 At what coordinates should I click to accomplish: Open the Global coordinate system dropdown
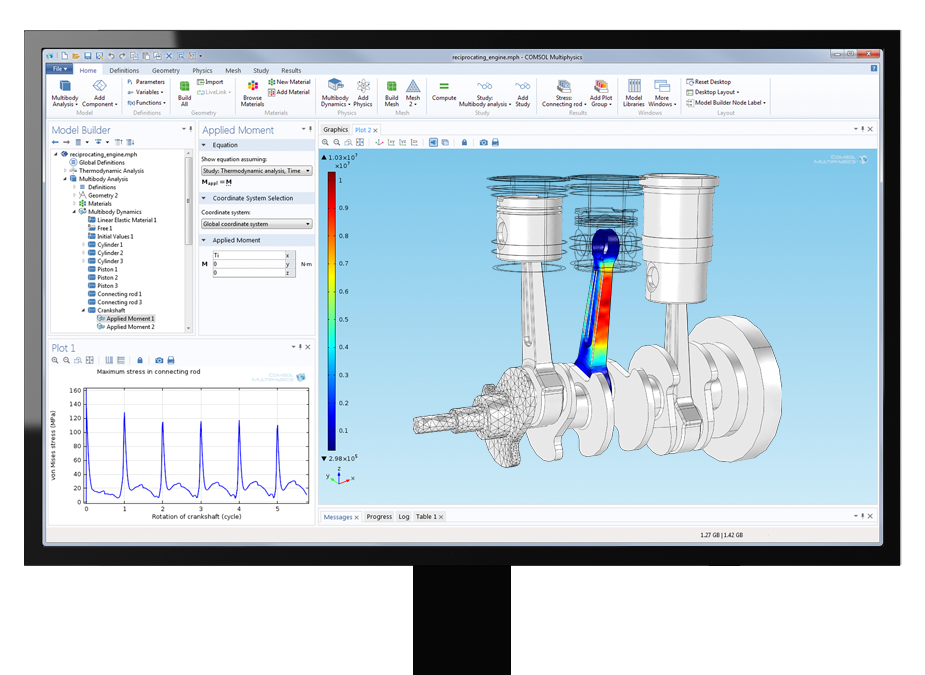257,224
